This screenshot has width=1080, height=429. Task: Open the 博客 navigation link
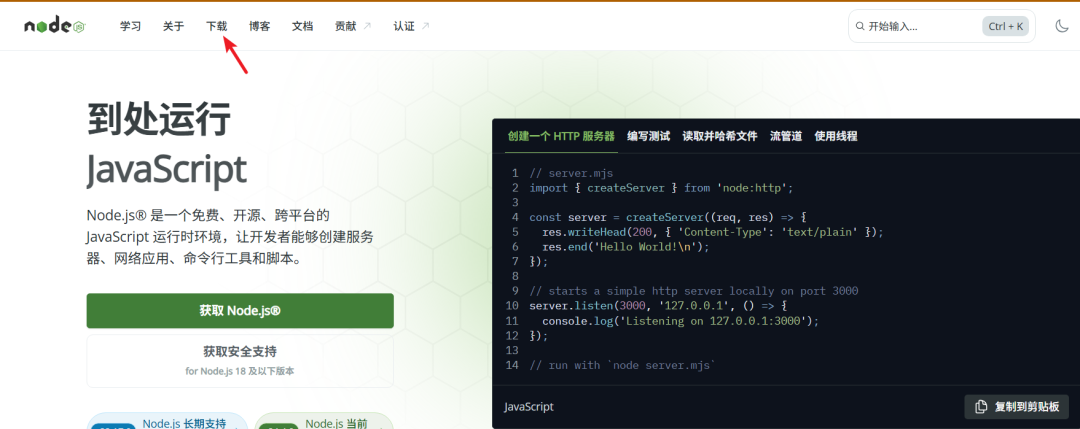260,26
